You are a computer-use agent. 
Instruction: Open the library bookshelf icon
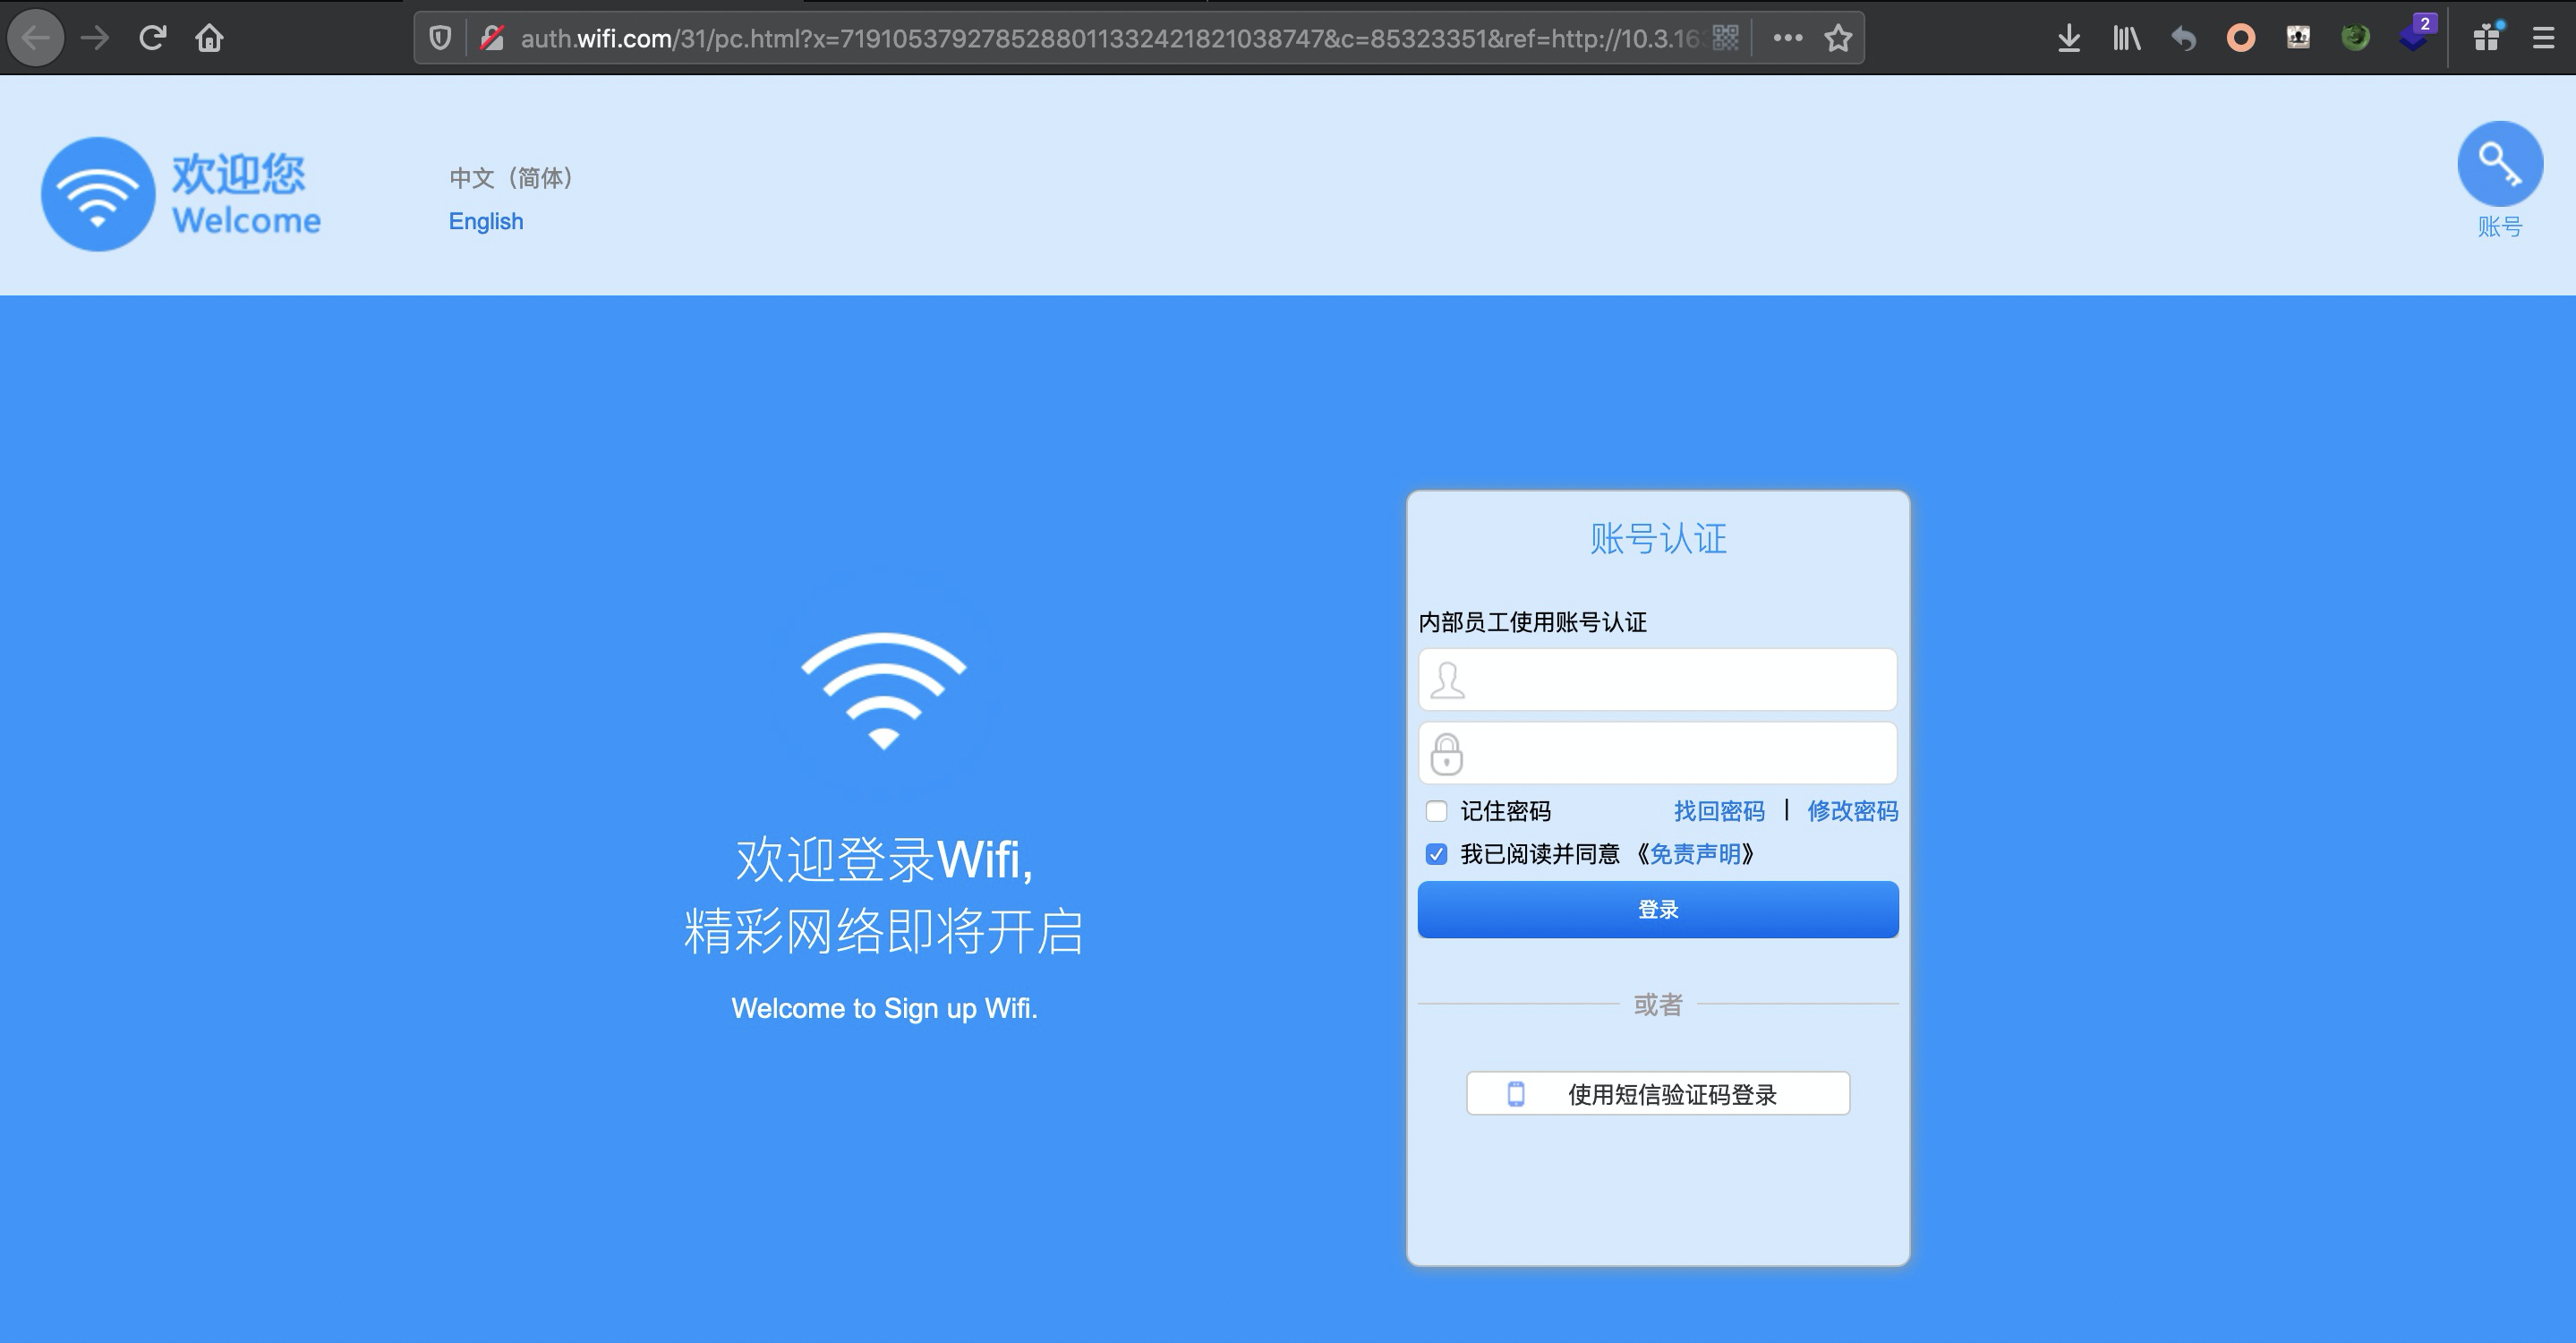coord(2126,38)
